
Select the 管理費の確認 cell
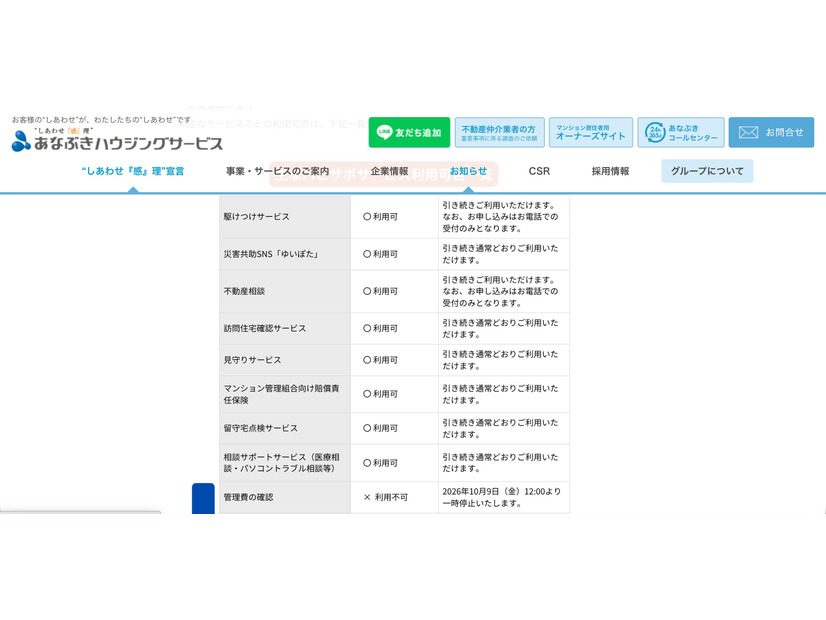point(285,497)
